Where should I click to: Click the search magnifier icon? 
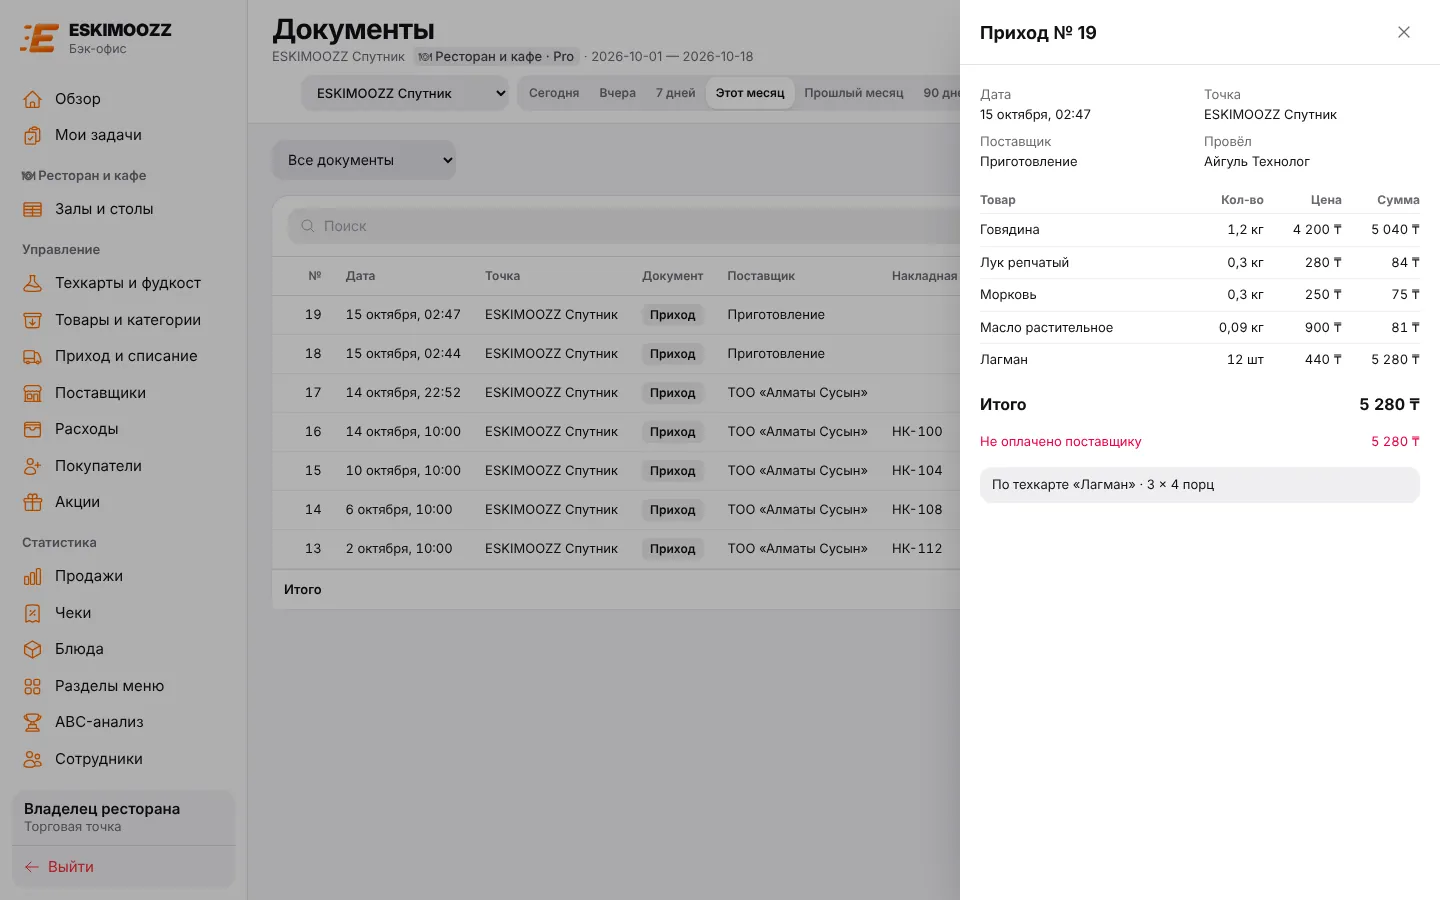pos(308,226)
